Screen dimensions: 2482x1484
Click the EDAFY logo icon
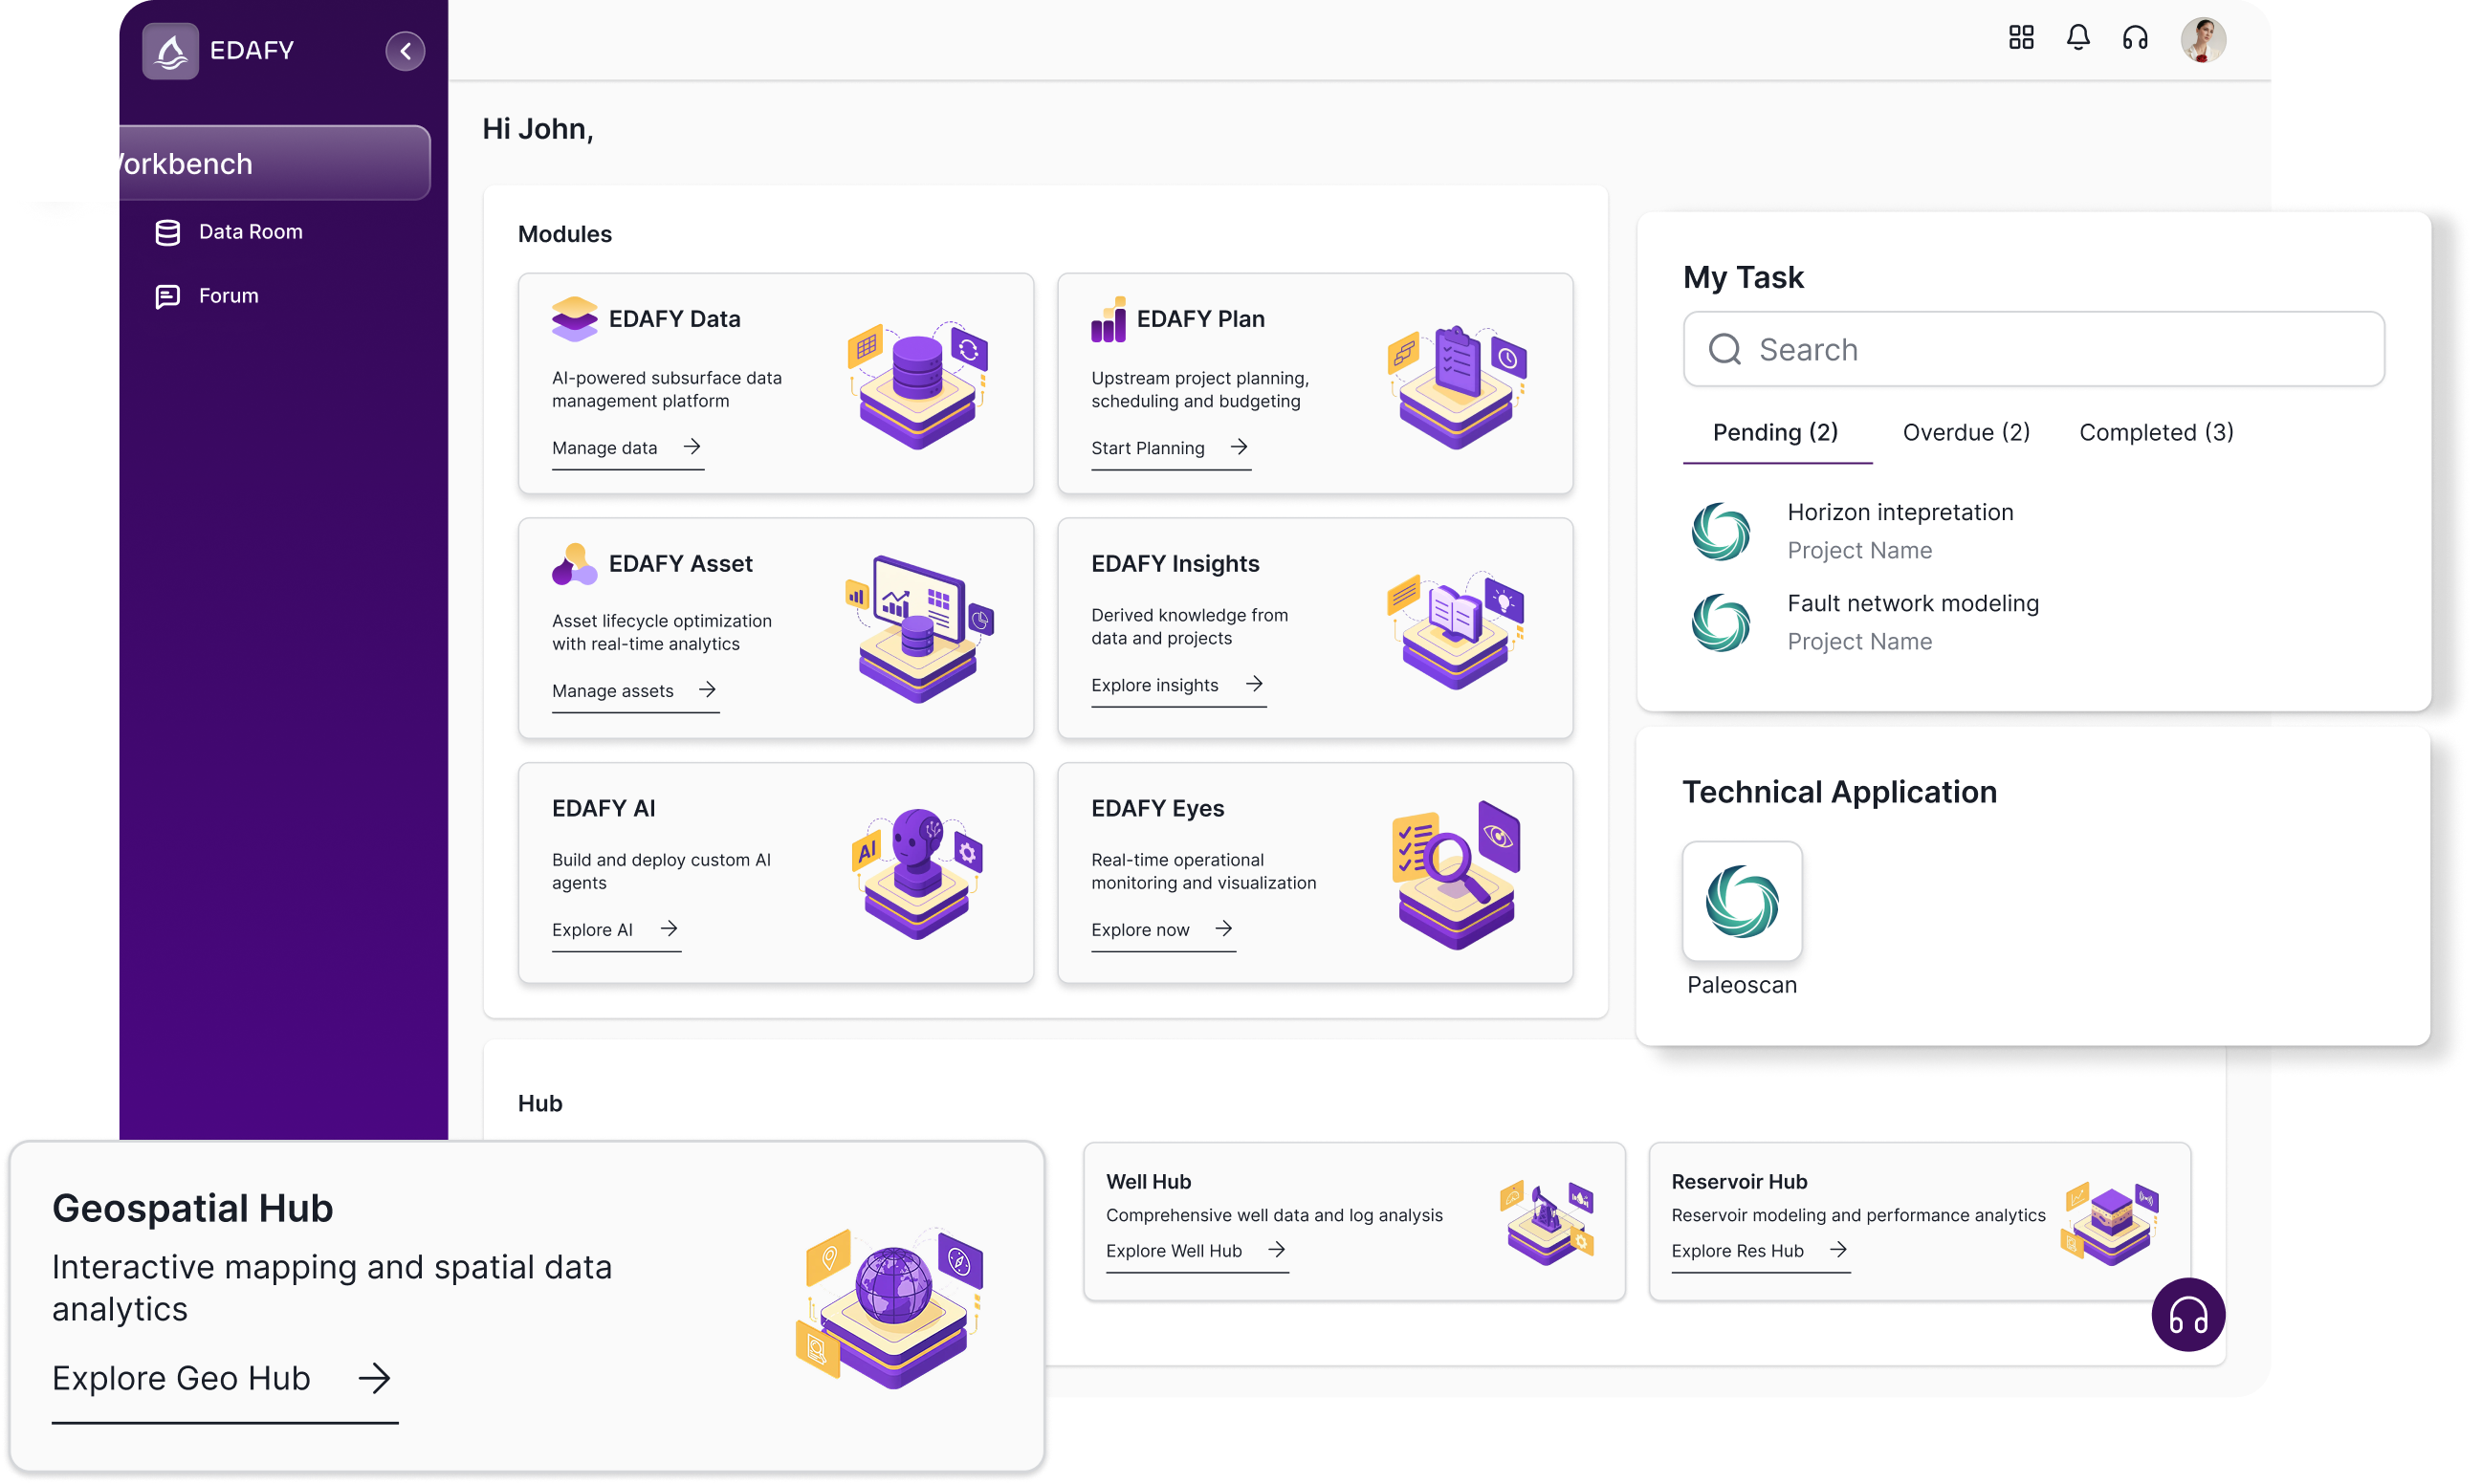pyautogui.click(x=170, y=50)
